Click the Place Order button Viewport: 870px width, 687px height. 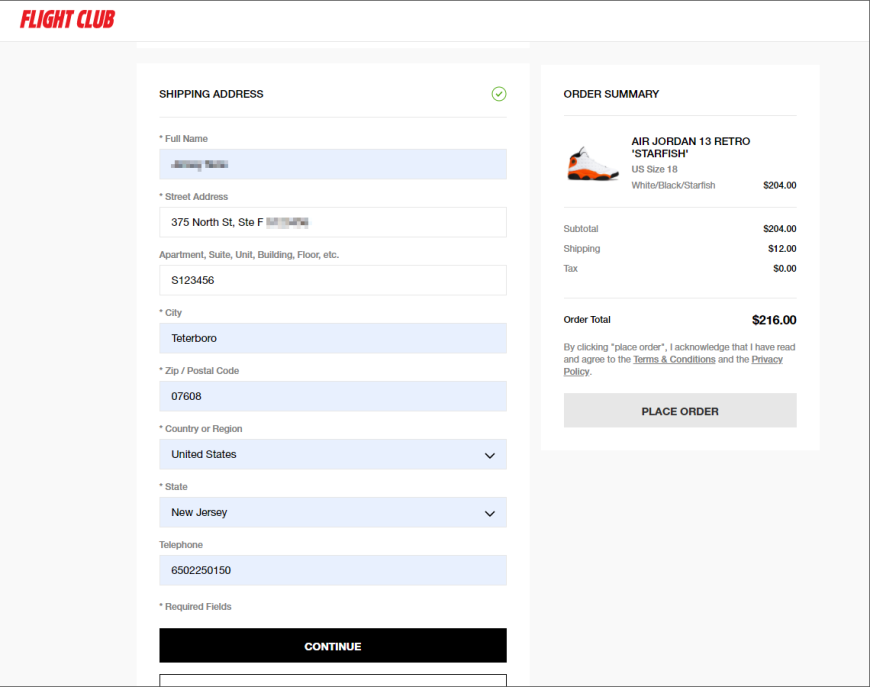click(680, 411)
